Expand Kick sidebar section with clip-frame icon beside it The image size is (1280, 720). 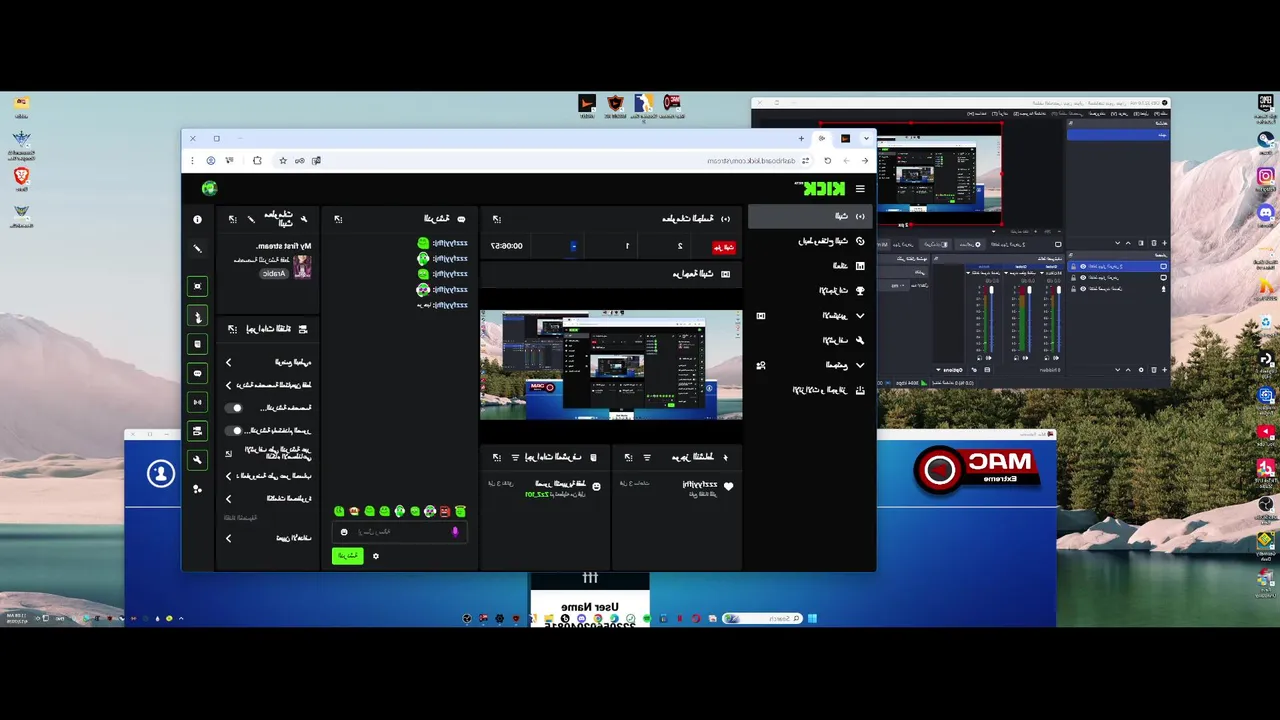coord(809,316)
